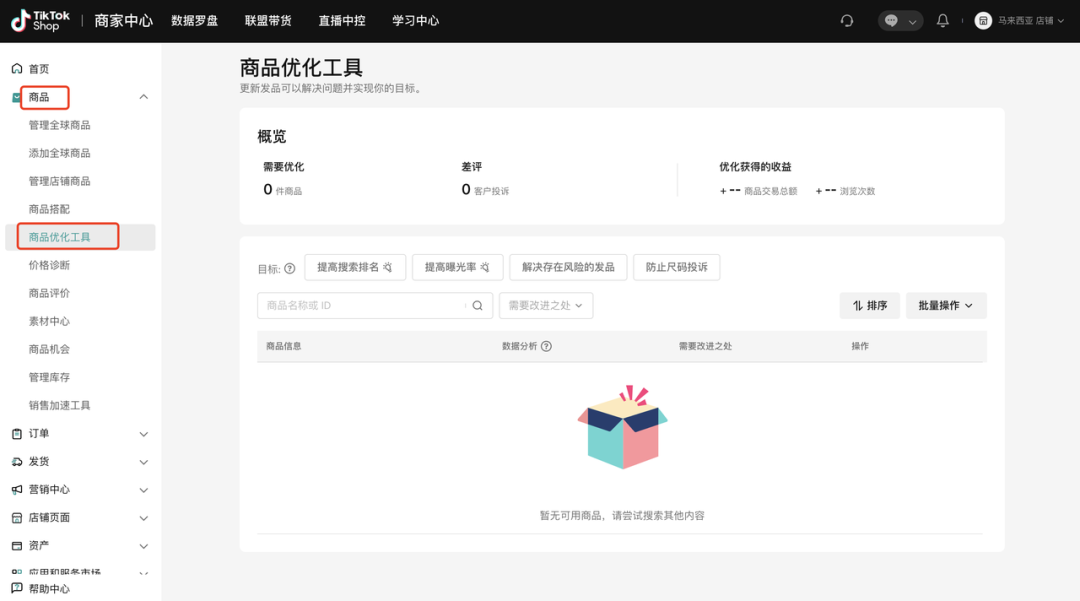Viewport: 1080px width, 601px height.
Task: Click the notification bell icon
Action: pos(942,20)
